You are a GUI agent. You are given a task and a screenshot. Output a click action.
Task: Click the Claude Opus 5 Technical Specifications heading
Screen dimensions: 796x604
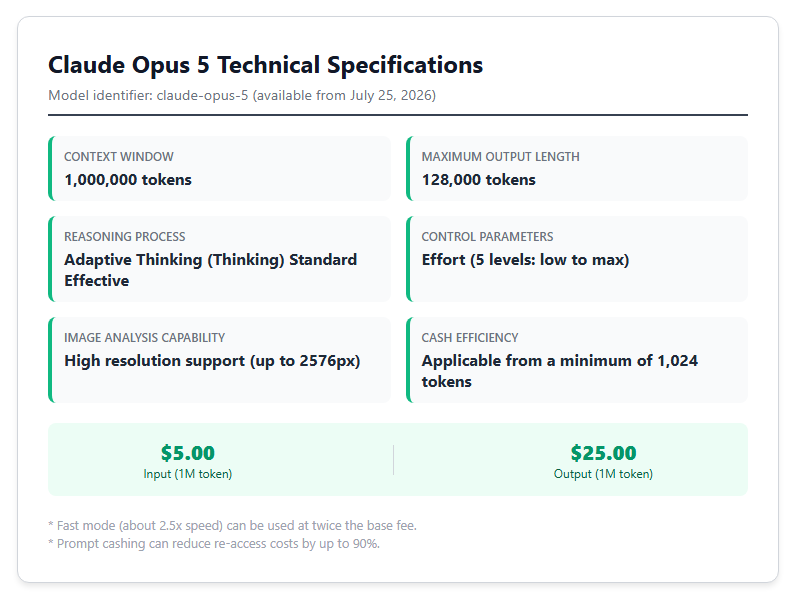(x=266, y=65)
